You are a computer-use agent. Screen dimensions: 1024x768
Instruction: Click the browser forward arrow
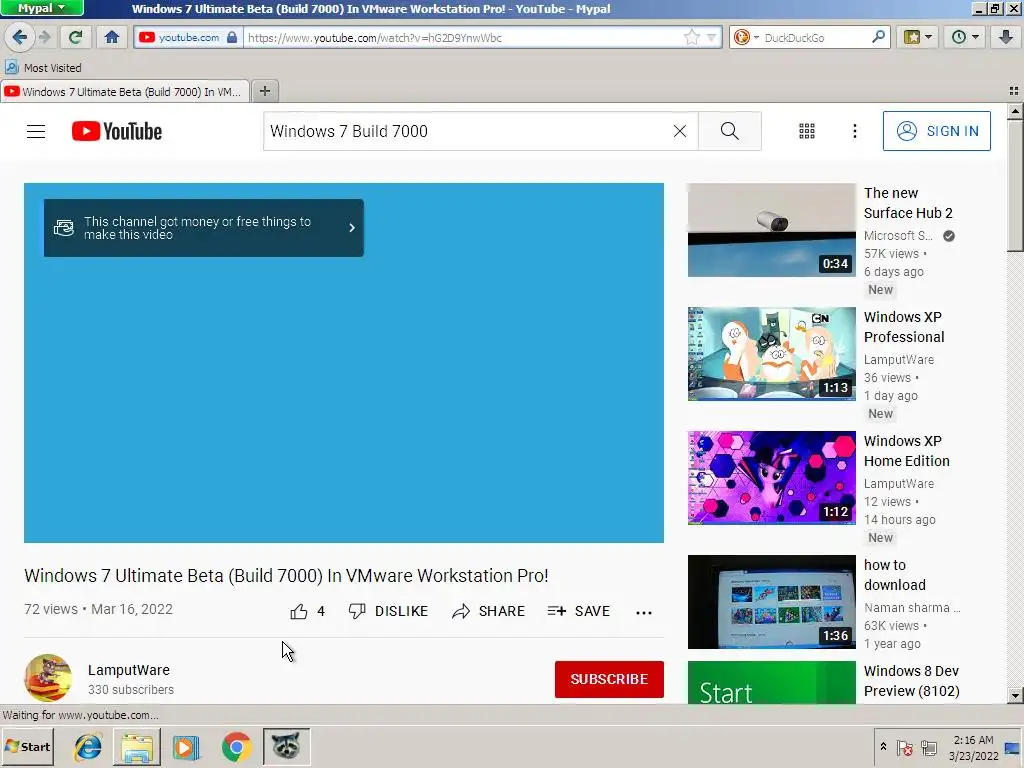point(44,37)
